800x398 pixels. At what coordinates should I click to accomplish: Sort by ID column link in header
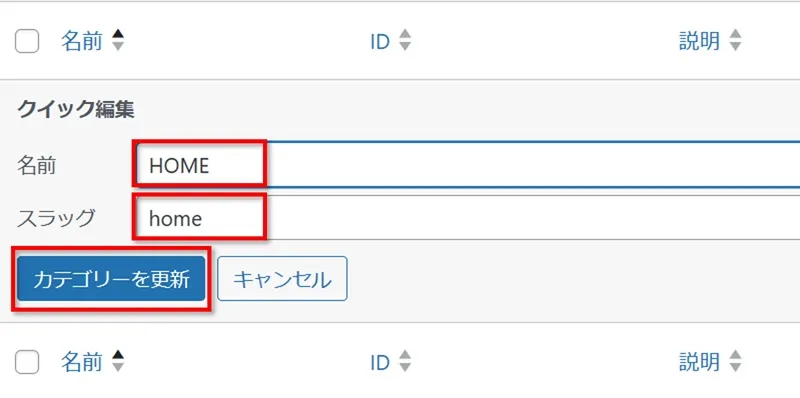(380, 42)
